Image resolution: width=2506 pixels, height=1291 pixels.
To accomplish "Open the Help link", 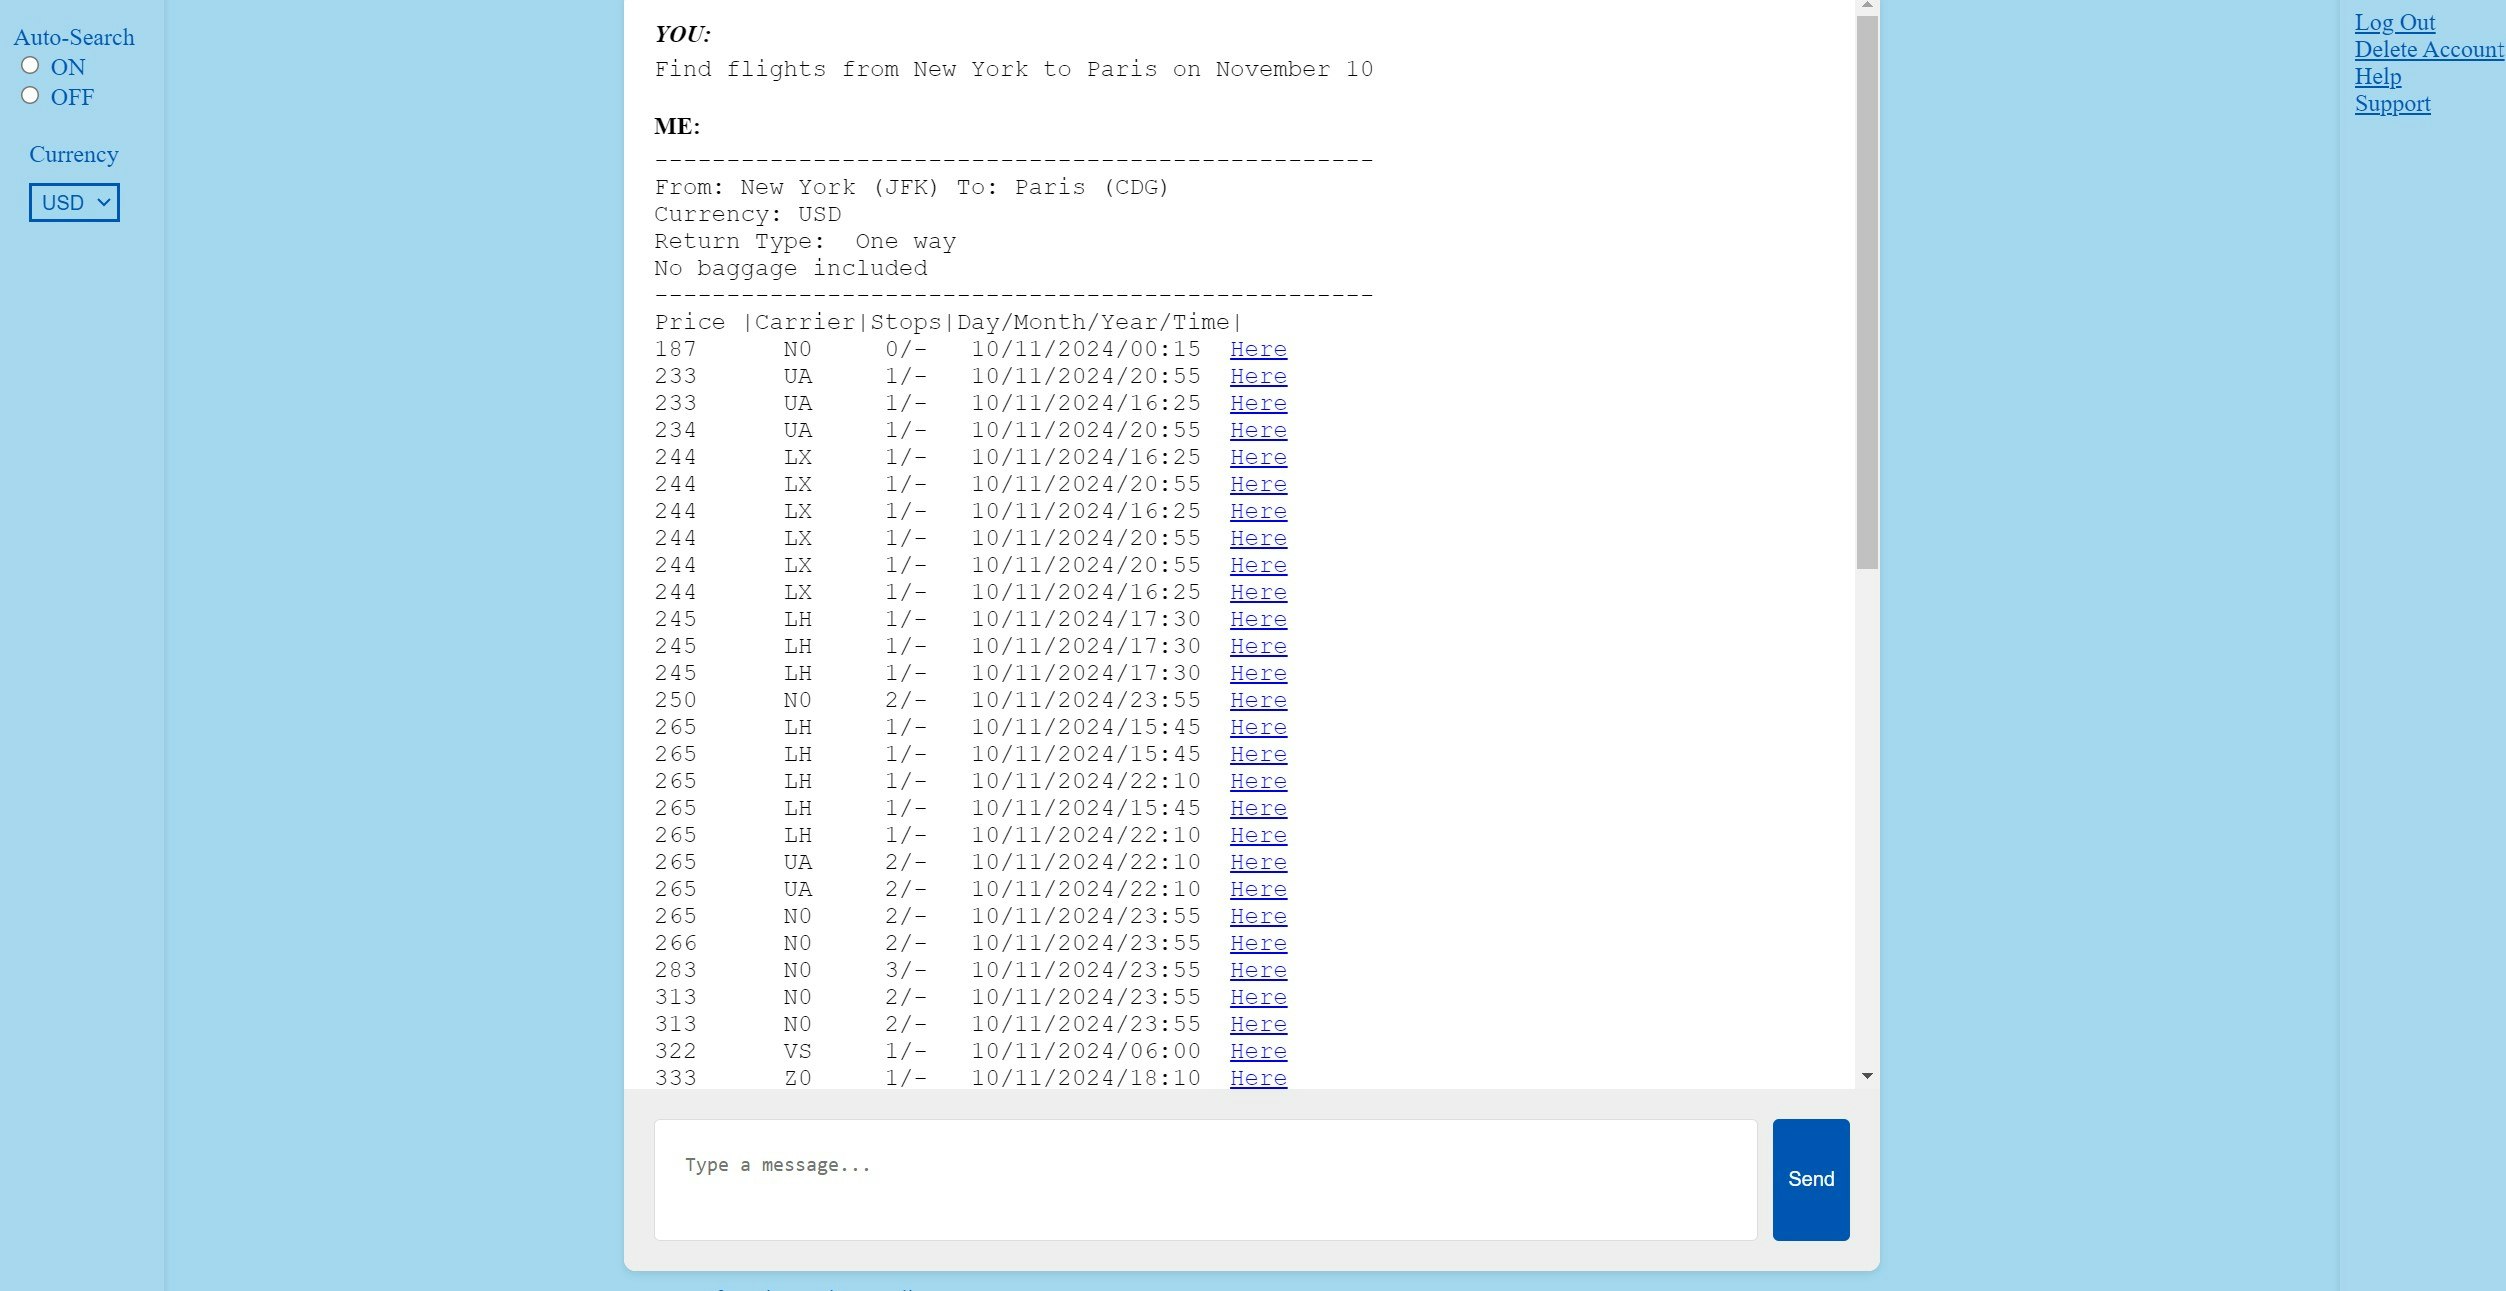I will pyautogui.click(x=2377, y=76).
